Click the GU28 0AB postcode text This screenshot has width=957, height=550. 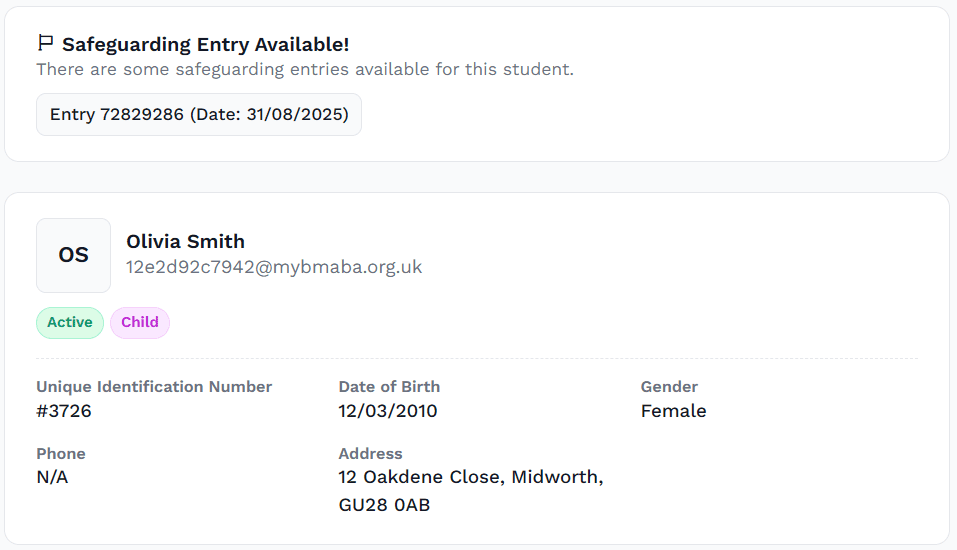pos(385,505)
